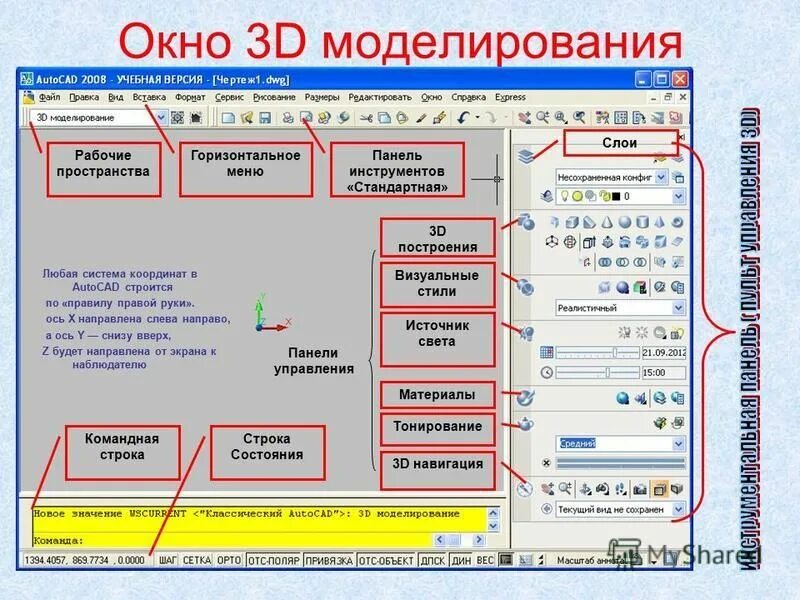
Task: Click the Layer Properties Manager stack icon
Action: pyautogui.click(x=526, y=156)
